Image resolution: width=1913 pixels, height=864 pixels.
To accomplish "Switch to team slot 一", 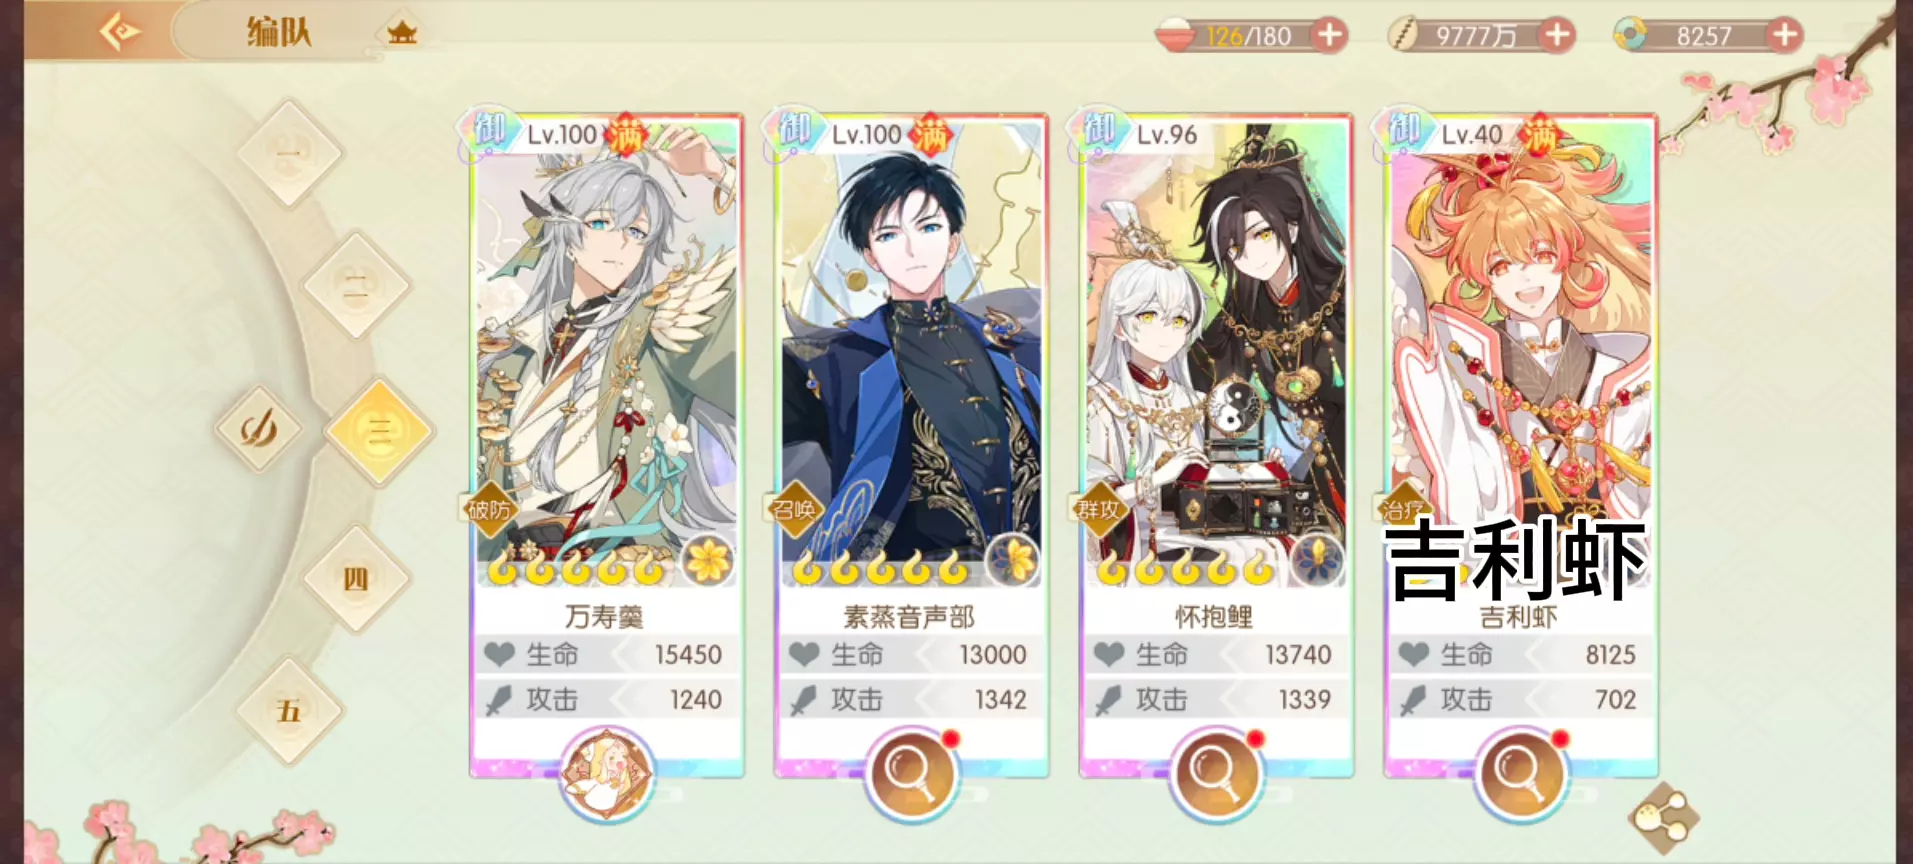I will click(290, 154).
